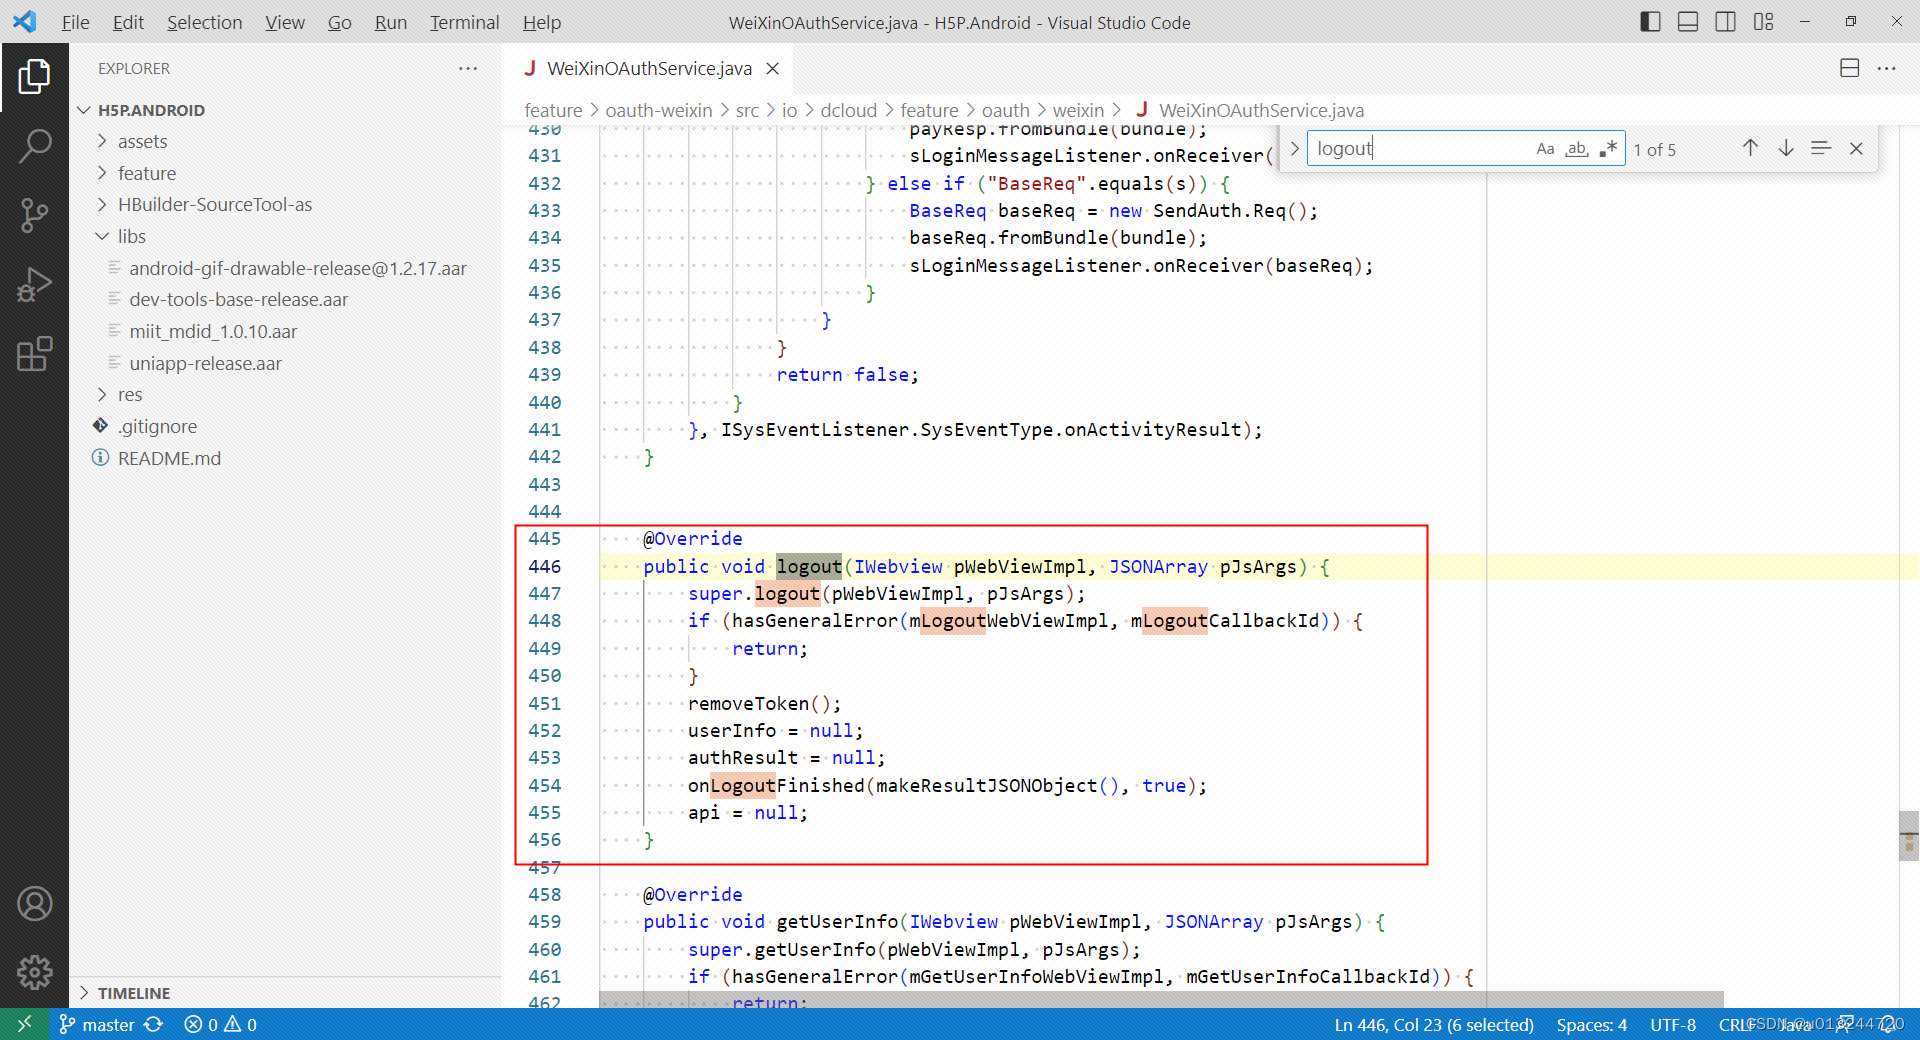Click line number 446 in gutter
This screenshot has height=1040, width=1920.
(545, 566)
